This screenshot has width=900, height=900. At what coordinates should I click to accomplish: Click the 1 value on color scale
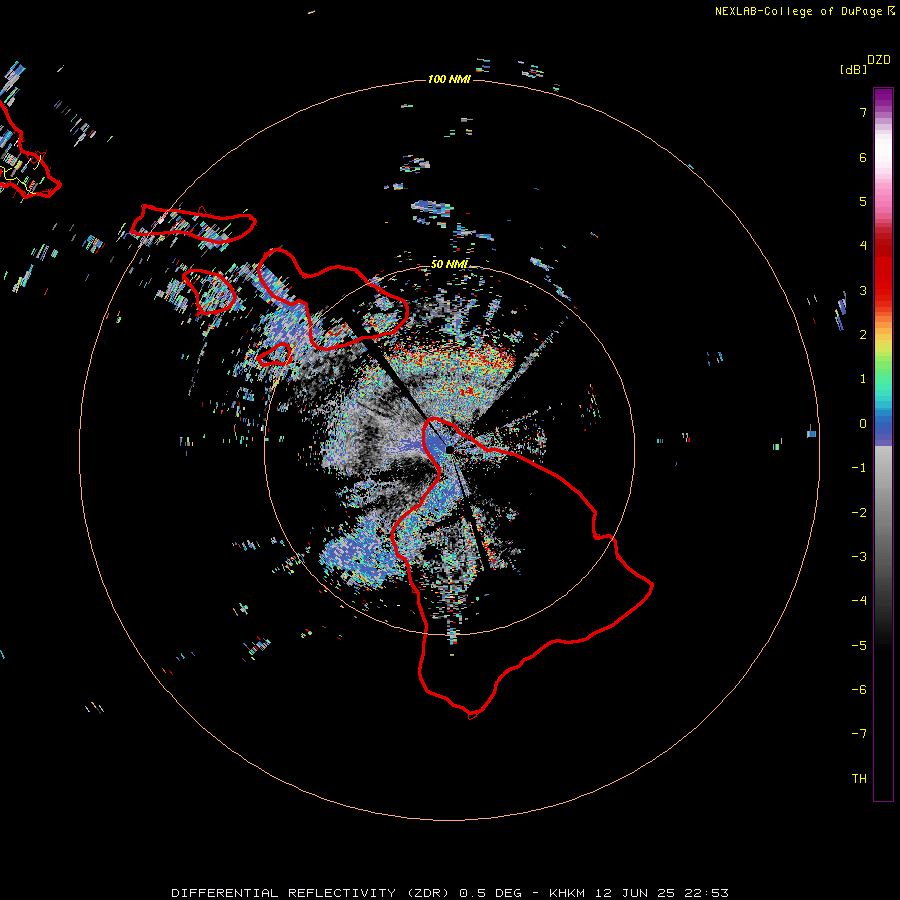[x=863, y=379]
